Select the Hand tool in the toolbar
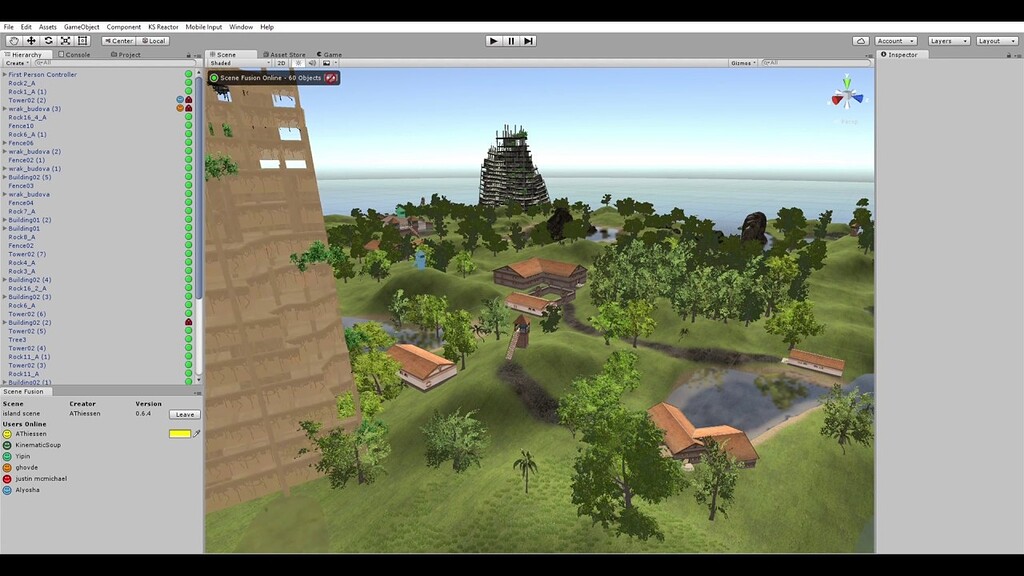Image resolution: width=1024 pixels, height=576 pixels. click(13, 40)
